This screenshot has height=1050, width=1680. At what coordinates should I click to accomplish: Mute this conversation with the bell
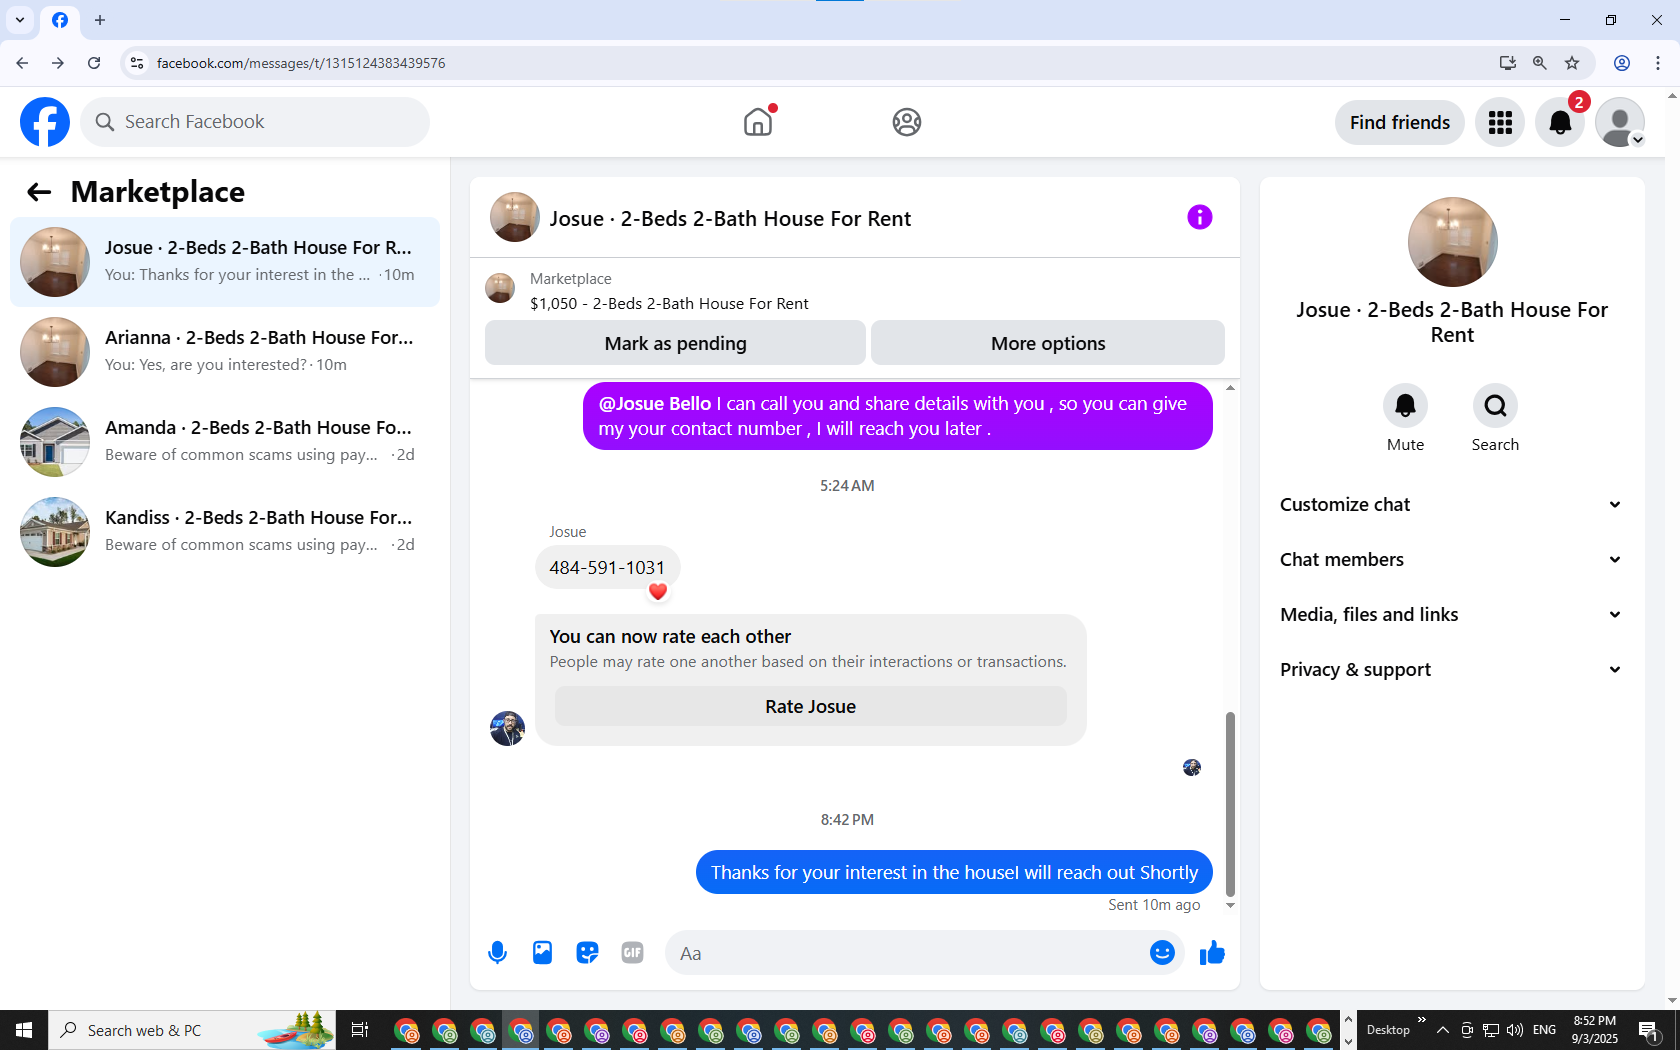coord(1405,405)
